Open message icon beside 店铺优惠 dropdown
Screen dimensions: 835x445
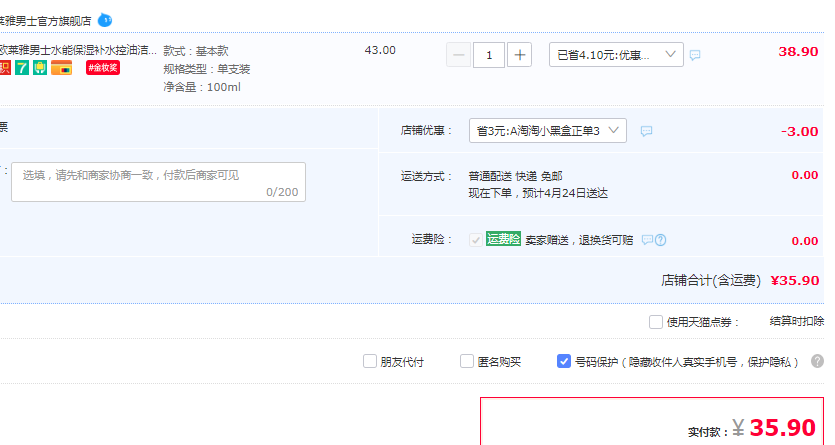point(646,131)
